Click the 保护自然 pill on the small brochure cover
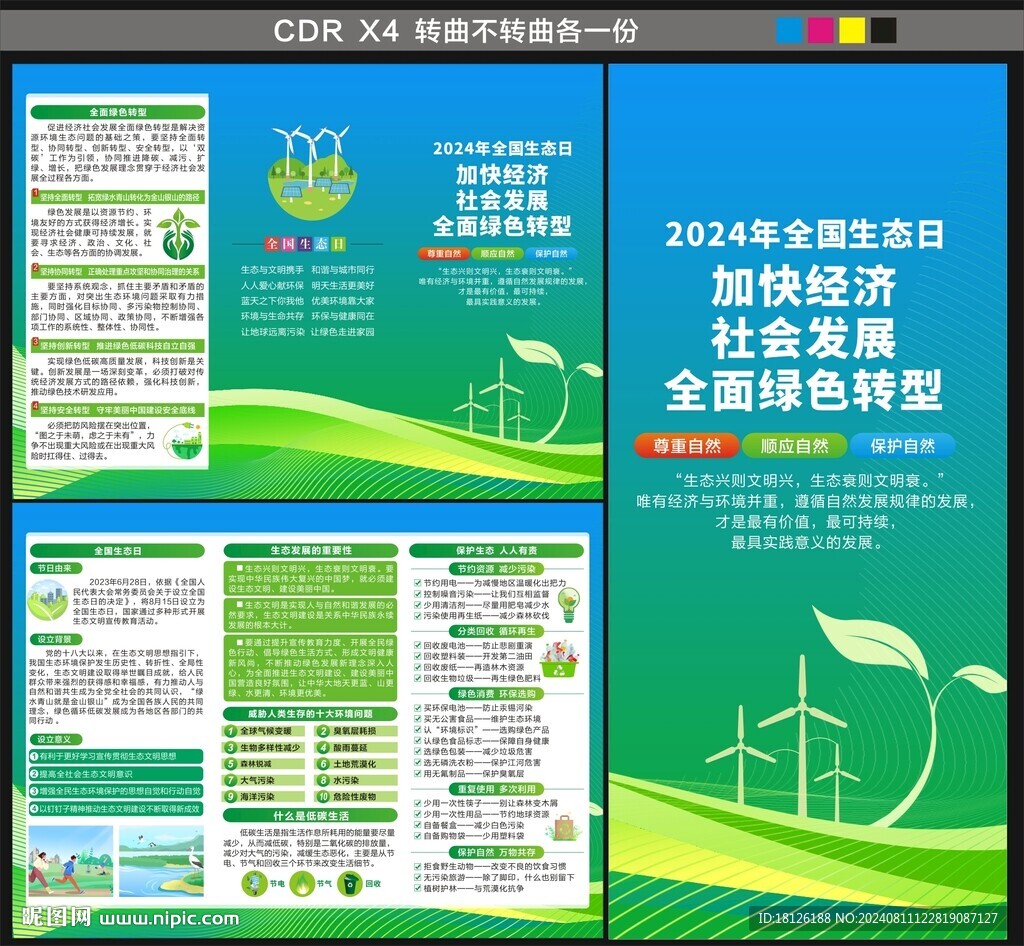Image resolution: width=1024 pixels, height=946 pixels. click(x=552, y=253)
